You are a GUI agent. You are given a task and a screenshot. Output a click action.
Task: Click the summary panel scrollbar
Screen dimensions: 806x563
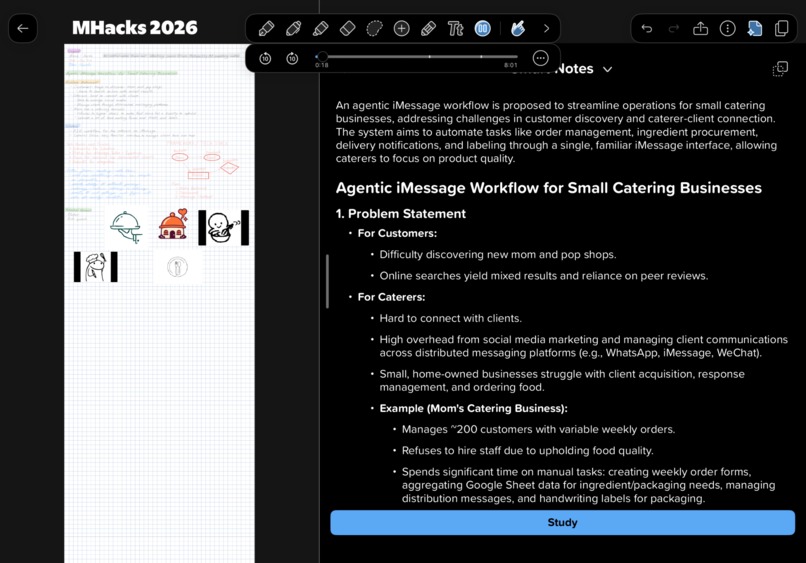click(327, 281)
